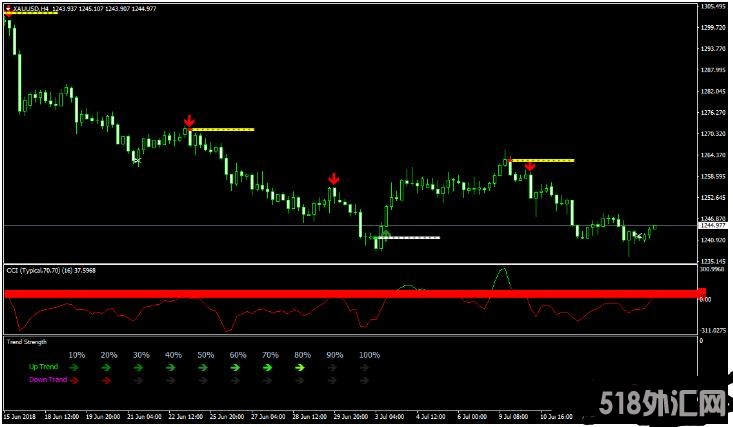This screenshot has width=733, height=427.
Task: Click the white cross marker near 21 Jun
Action: [x=137, y=161]
